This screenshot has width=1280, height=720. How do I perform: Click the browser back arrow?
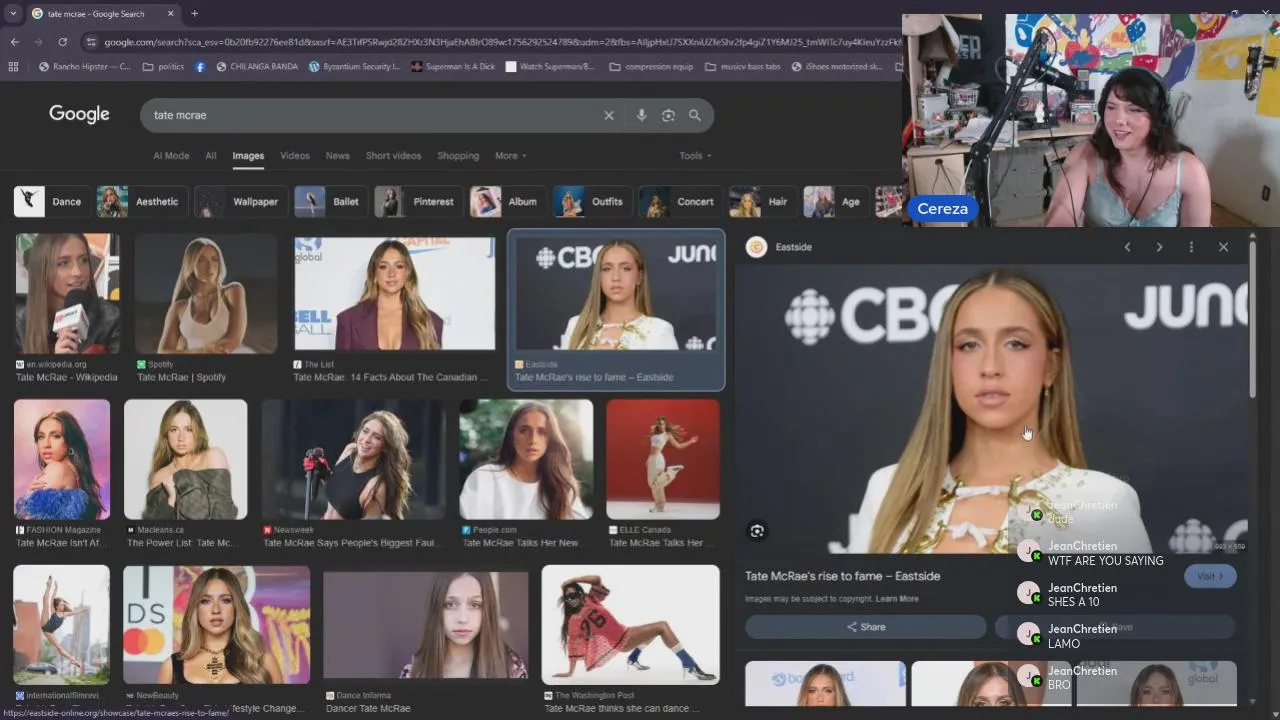pyautogui.click(x=14, y=42)
